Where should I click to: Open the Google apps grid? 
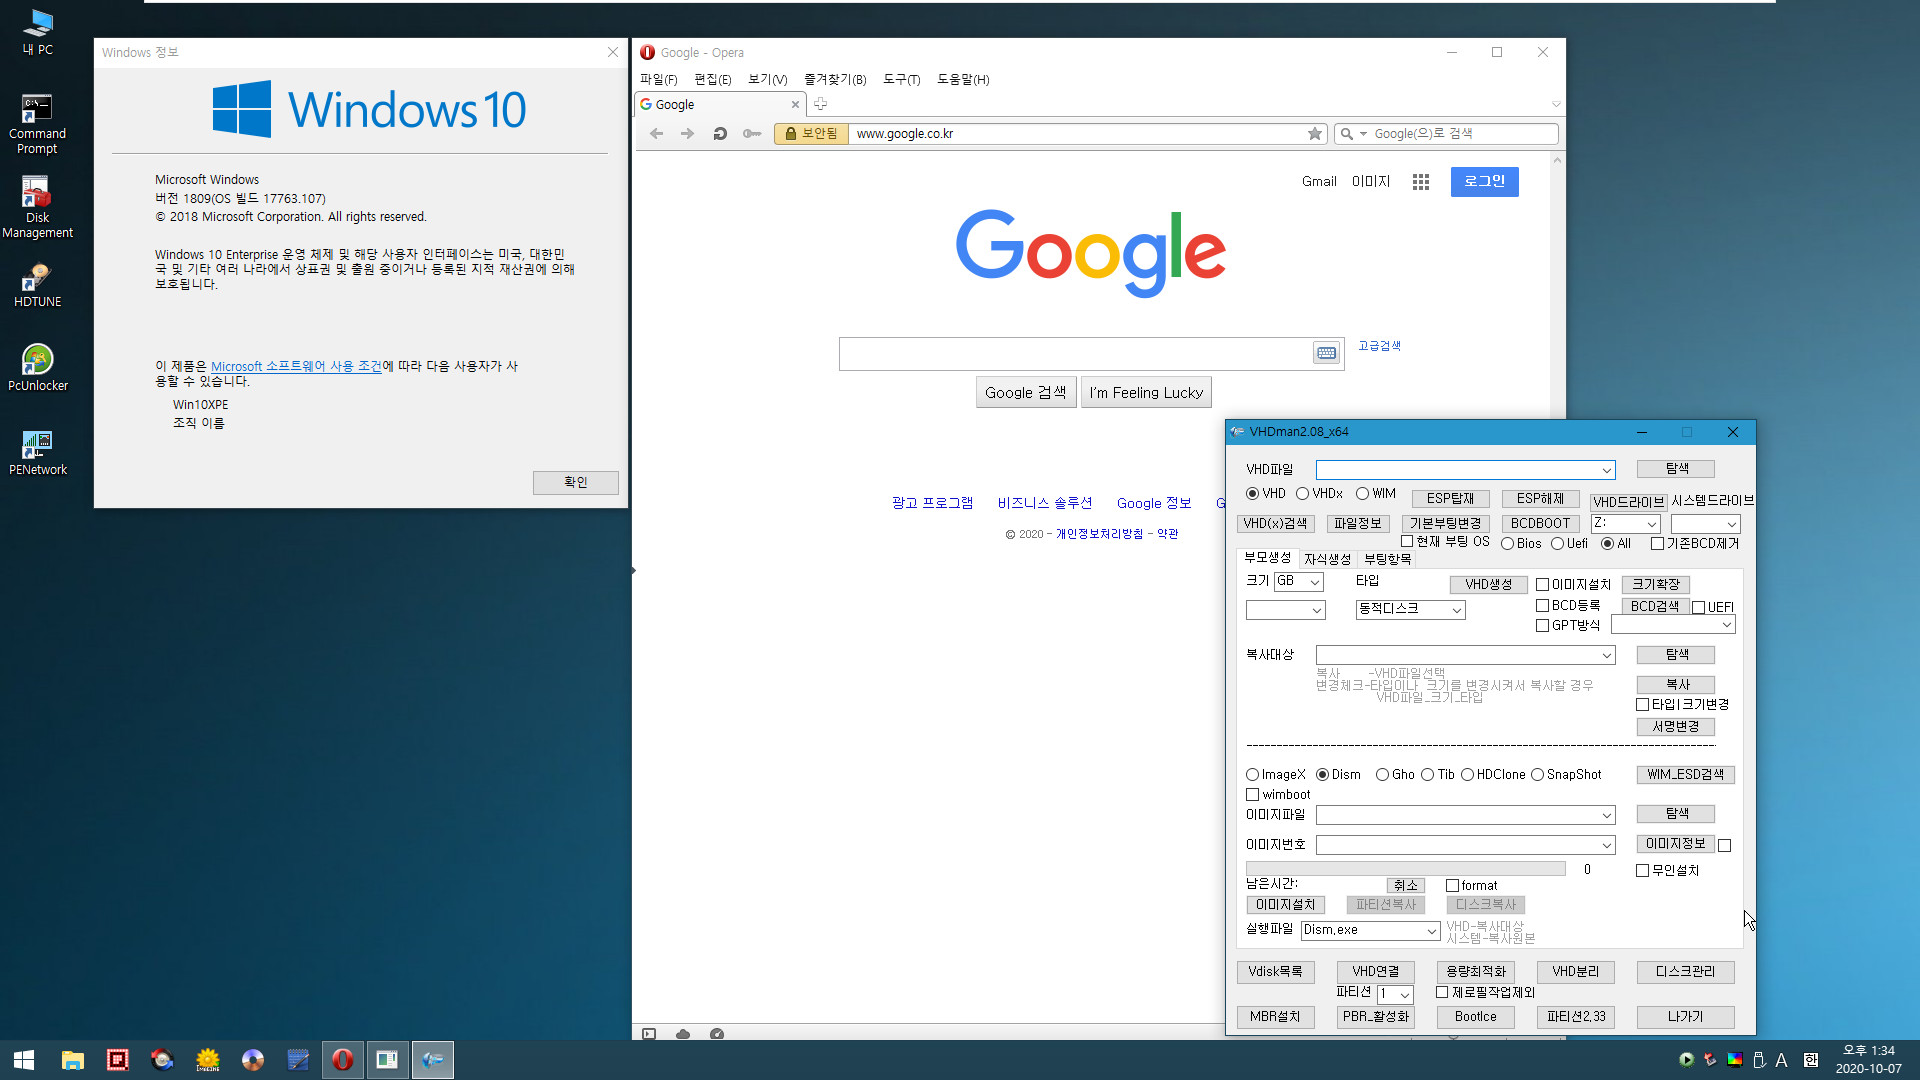click(1421, 182)
